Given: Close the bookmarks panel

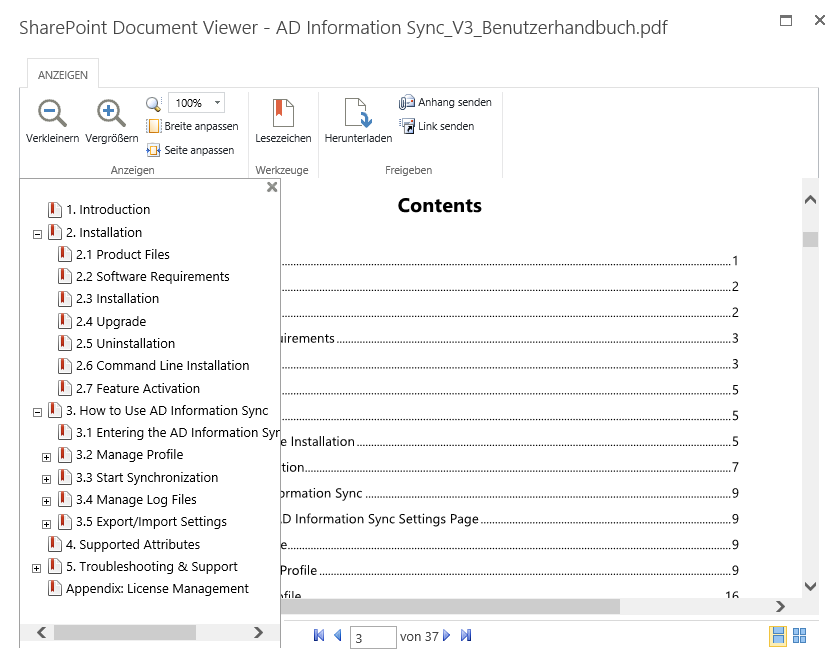Looking at the screenshot, I should pos(272,187).
